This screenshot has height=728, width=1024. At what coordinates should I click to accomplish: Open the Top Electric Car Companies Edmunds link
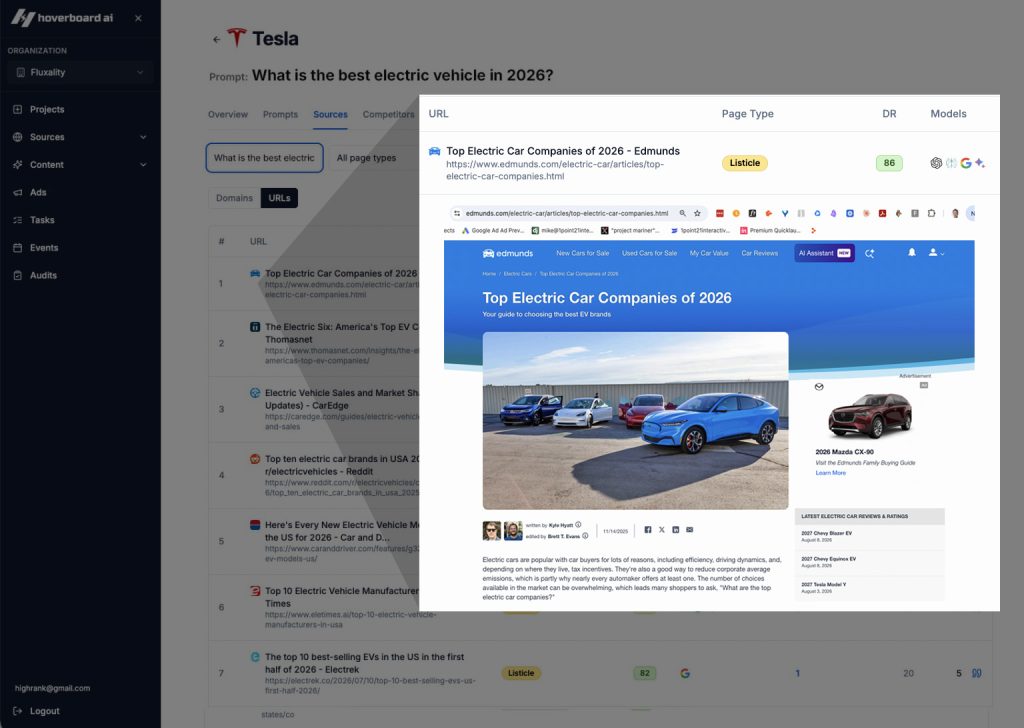563,151
